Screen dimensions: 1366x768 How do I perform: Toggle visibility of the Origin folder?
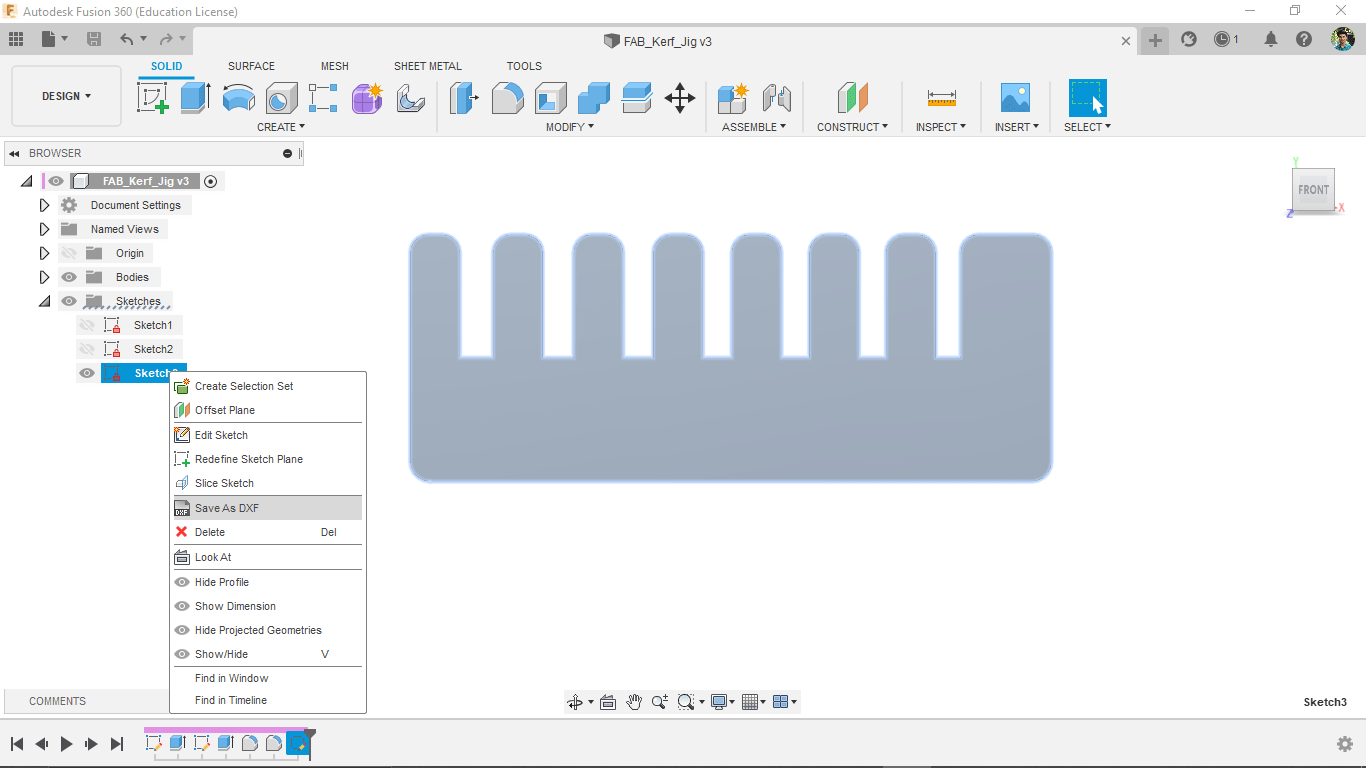(x=69, y=253)
